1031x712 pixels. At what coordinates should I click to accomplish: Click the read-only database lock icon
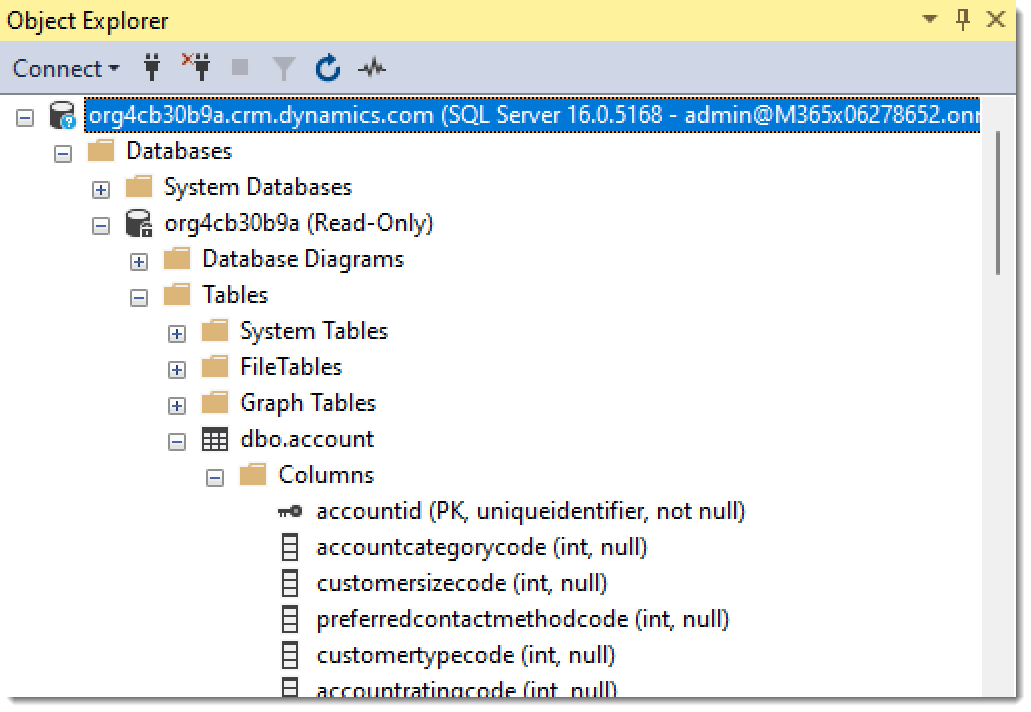click(x=139, y=224)
